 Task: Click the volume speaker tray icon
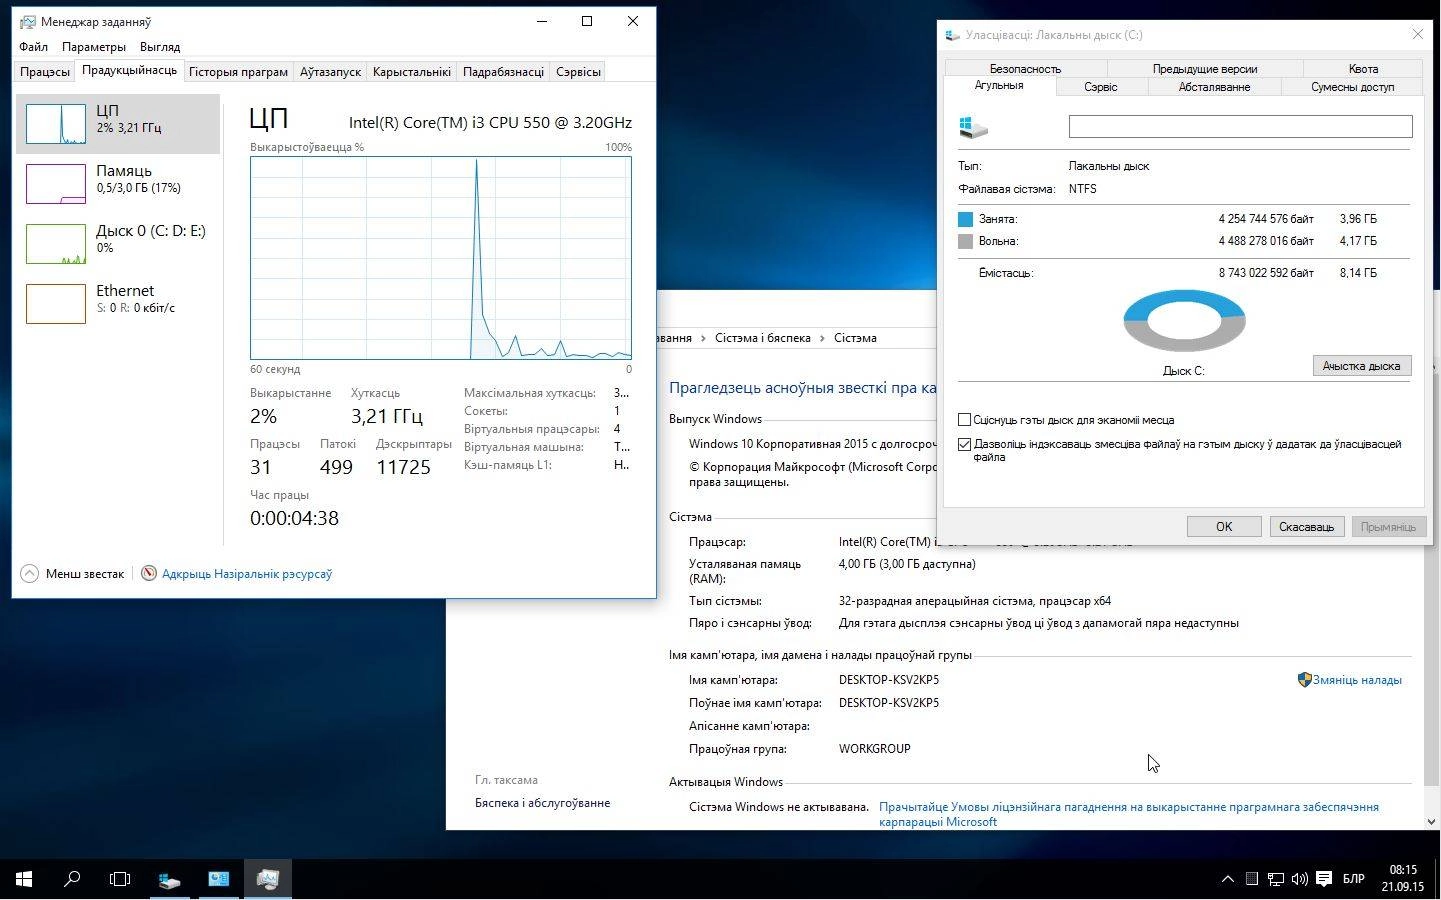(1299, 879)
